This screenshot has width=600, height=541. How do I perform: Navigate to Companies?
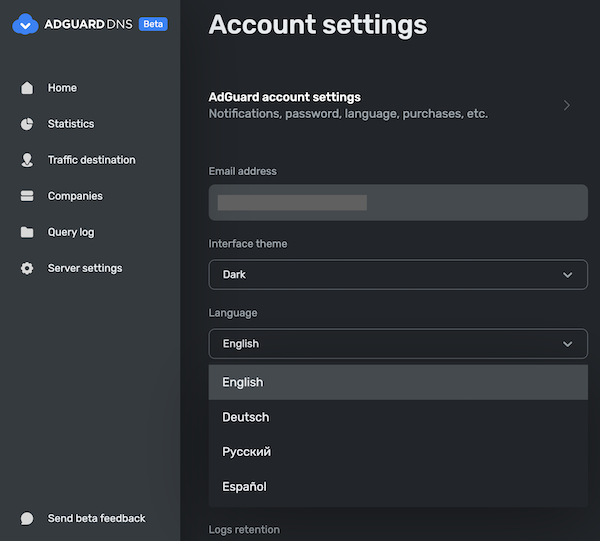[x=75, y=196]
